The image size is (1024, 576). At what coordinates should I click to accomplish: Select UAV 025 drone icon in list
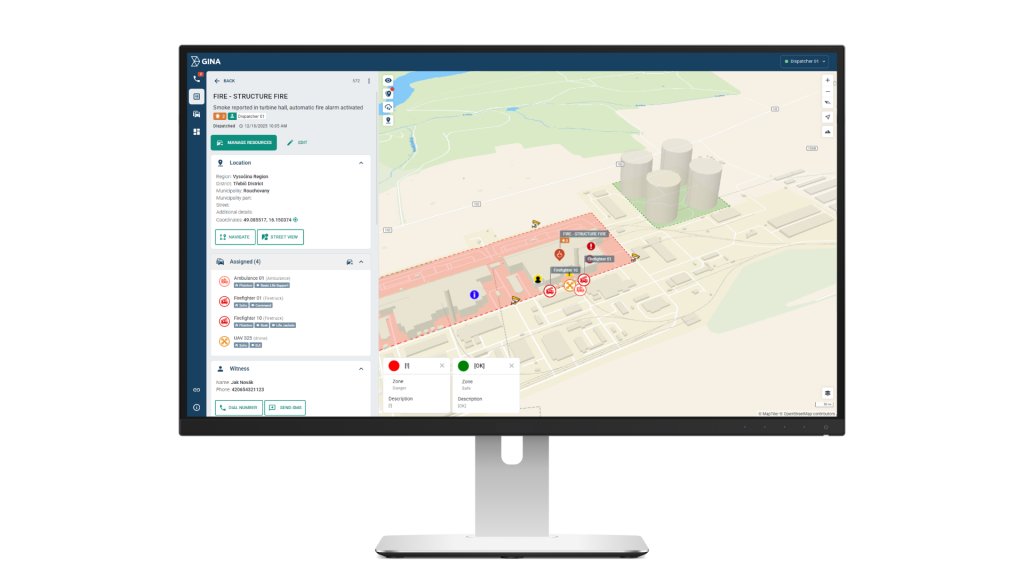coord(224,341)
